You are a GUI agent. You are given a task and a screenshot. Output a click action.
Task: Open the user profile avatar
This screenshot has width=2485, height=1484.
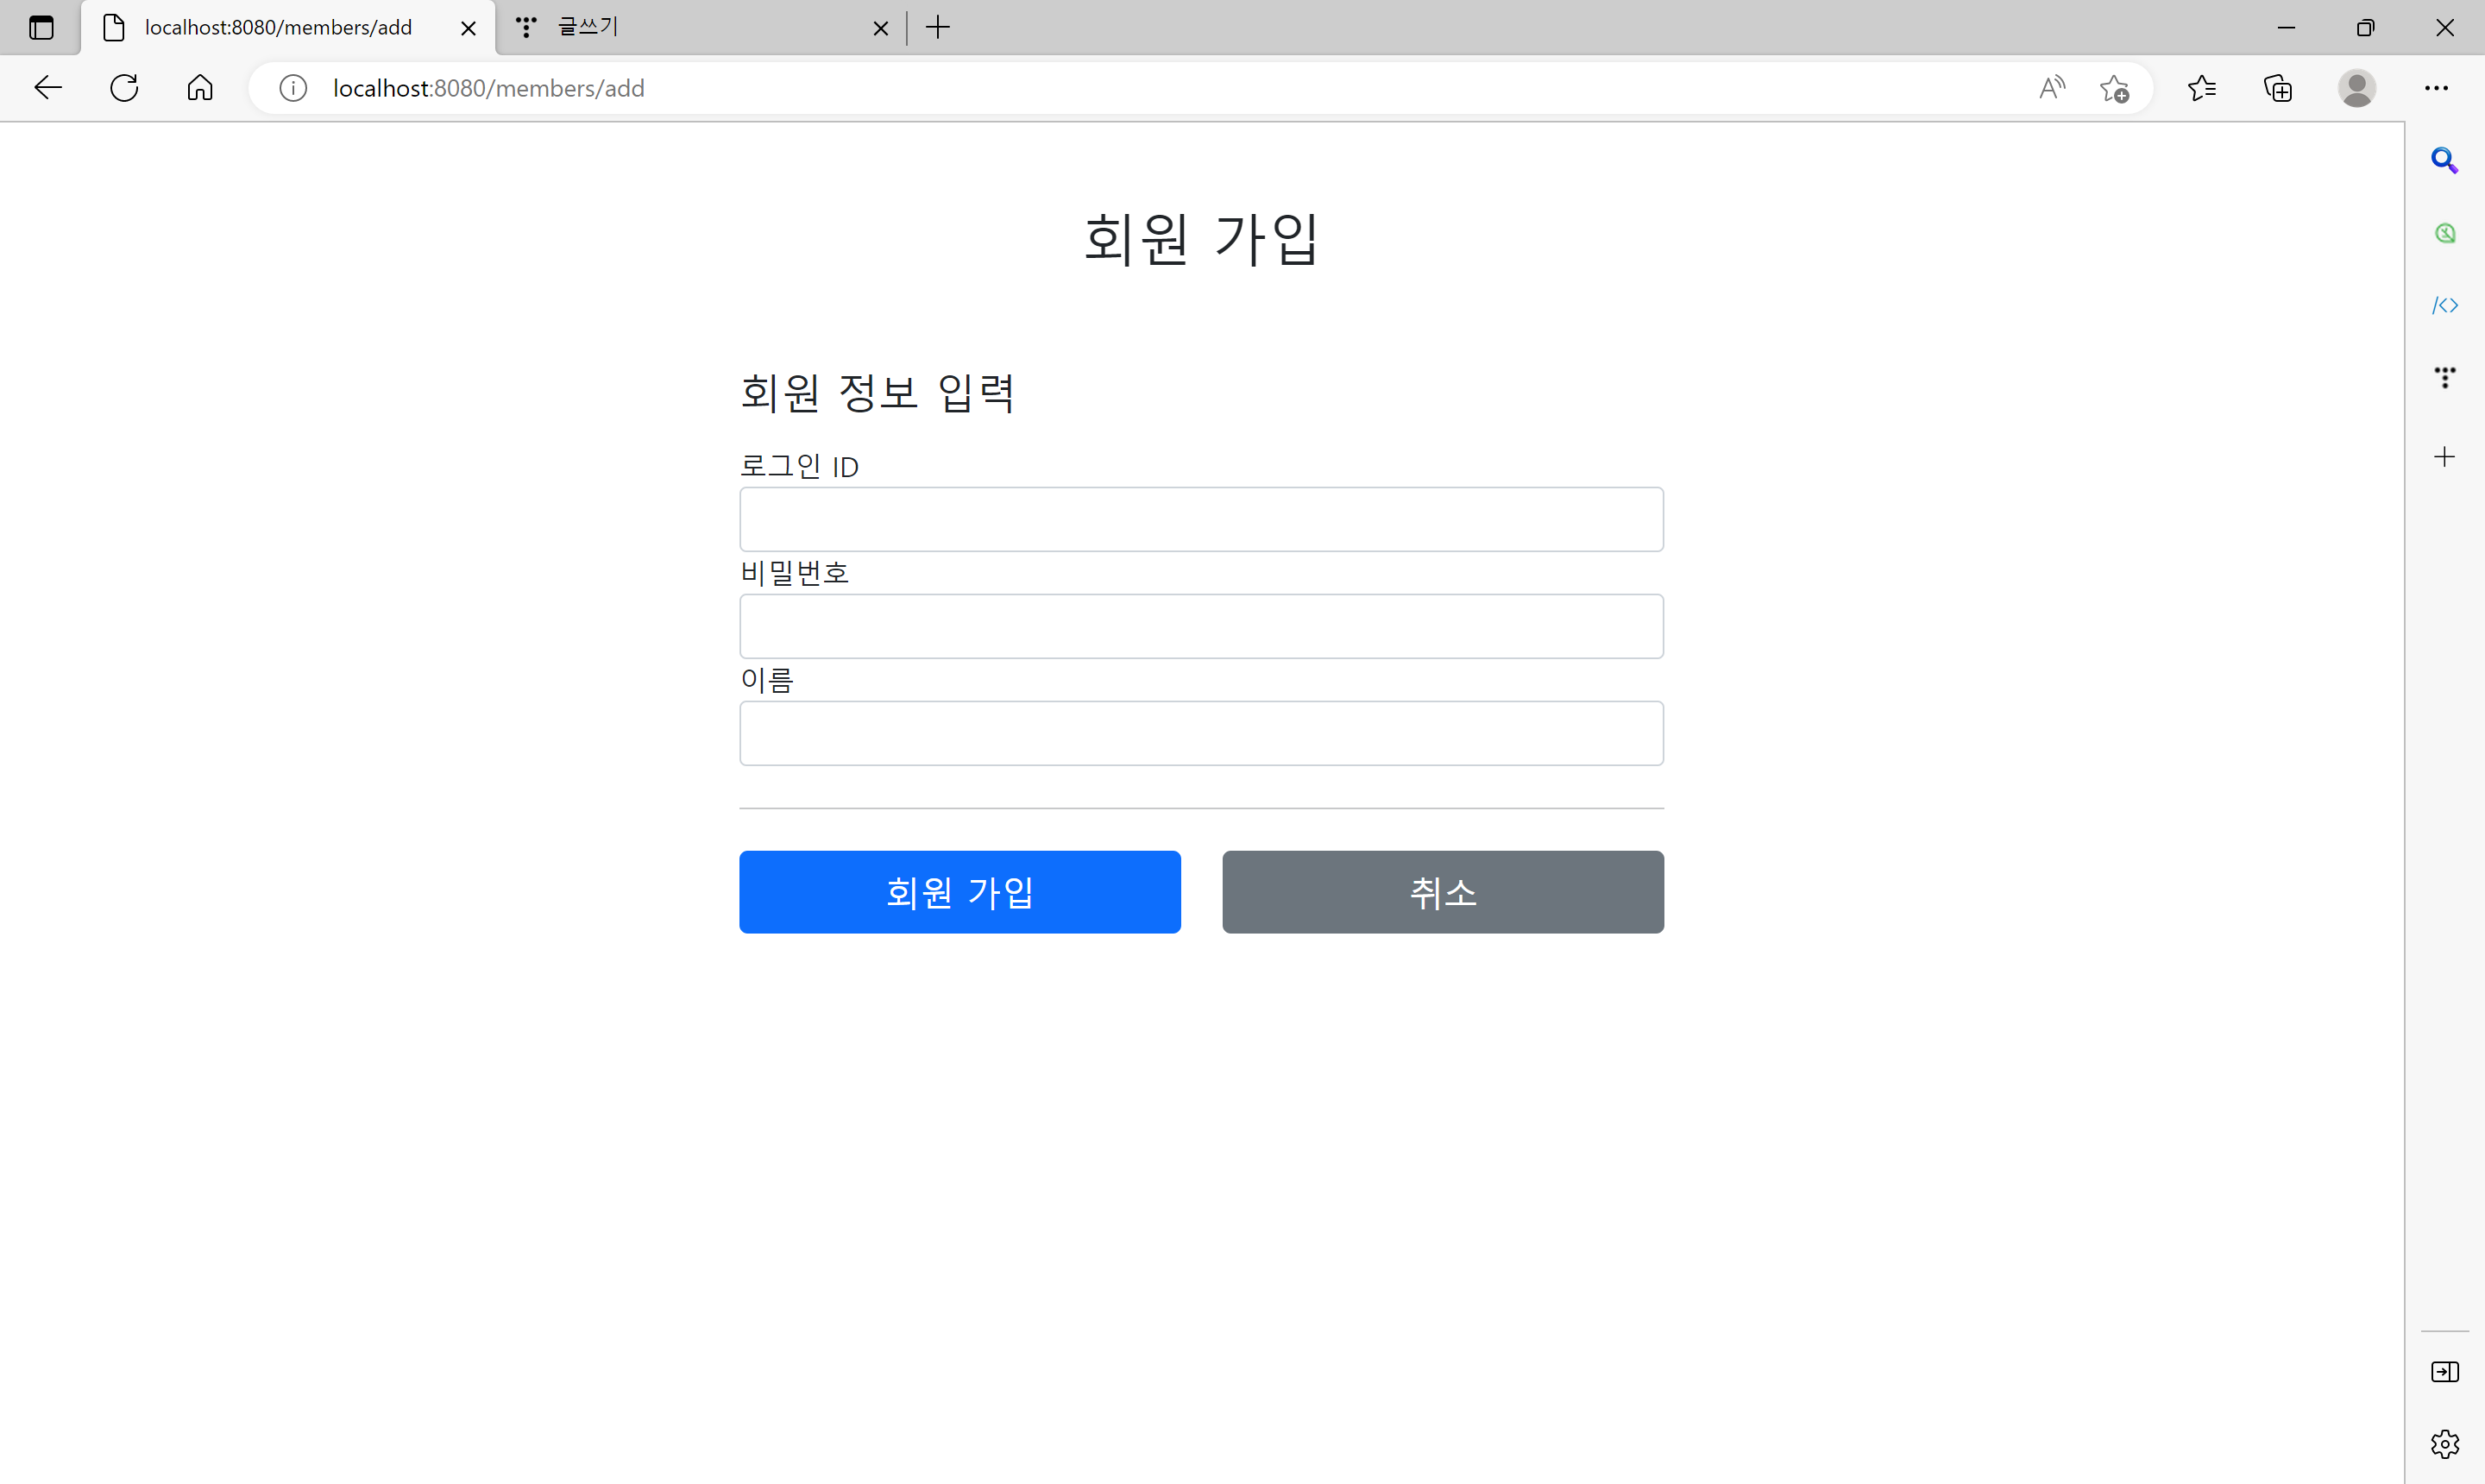[2356, 88]
